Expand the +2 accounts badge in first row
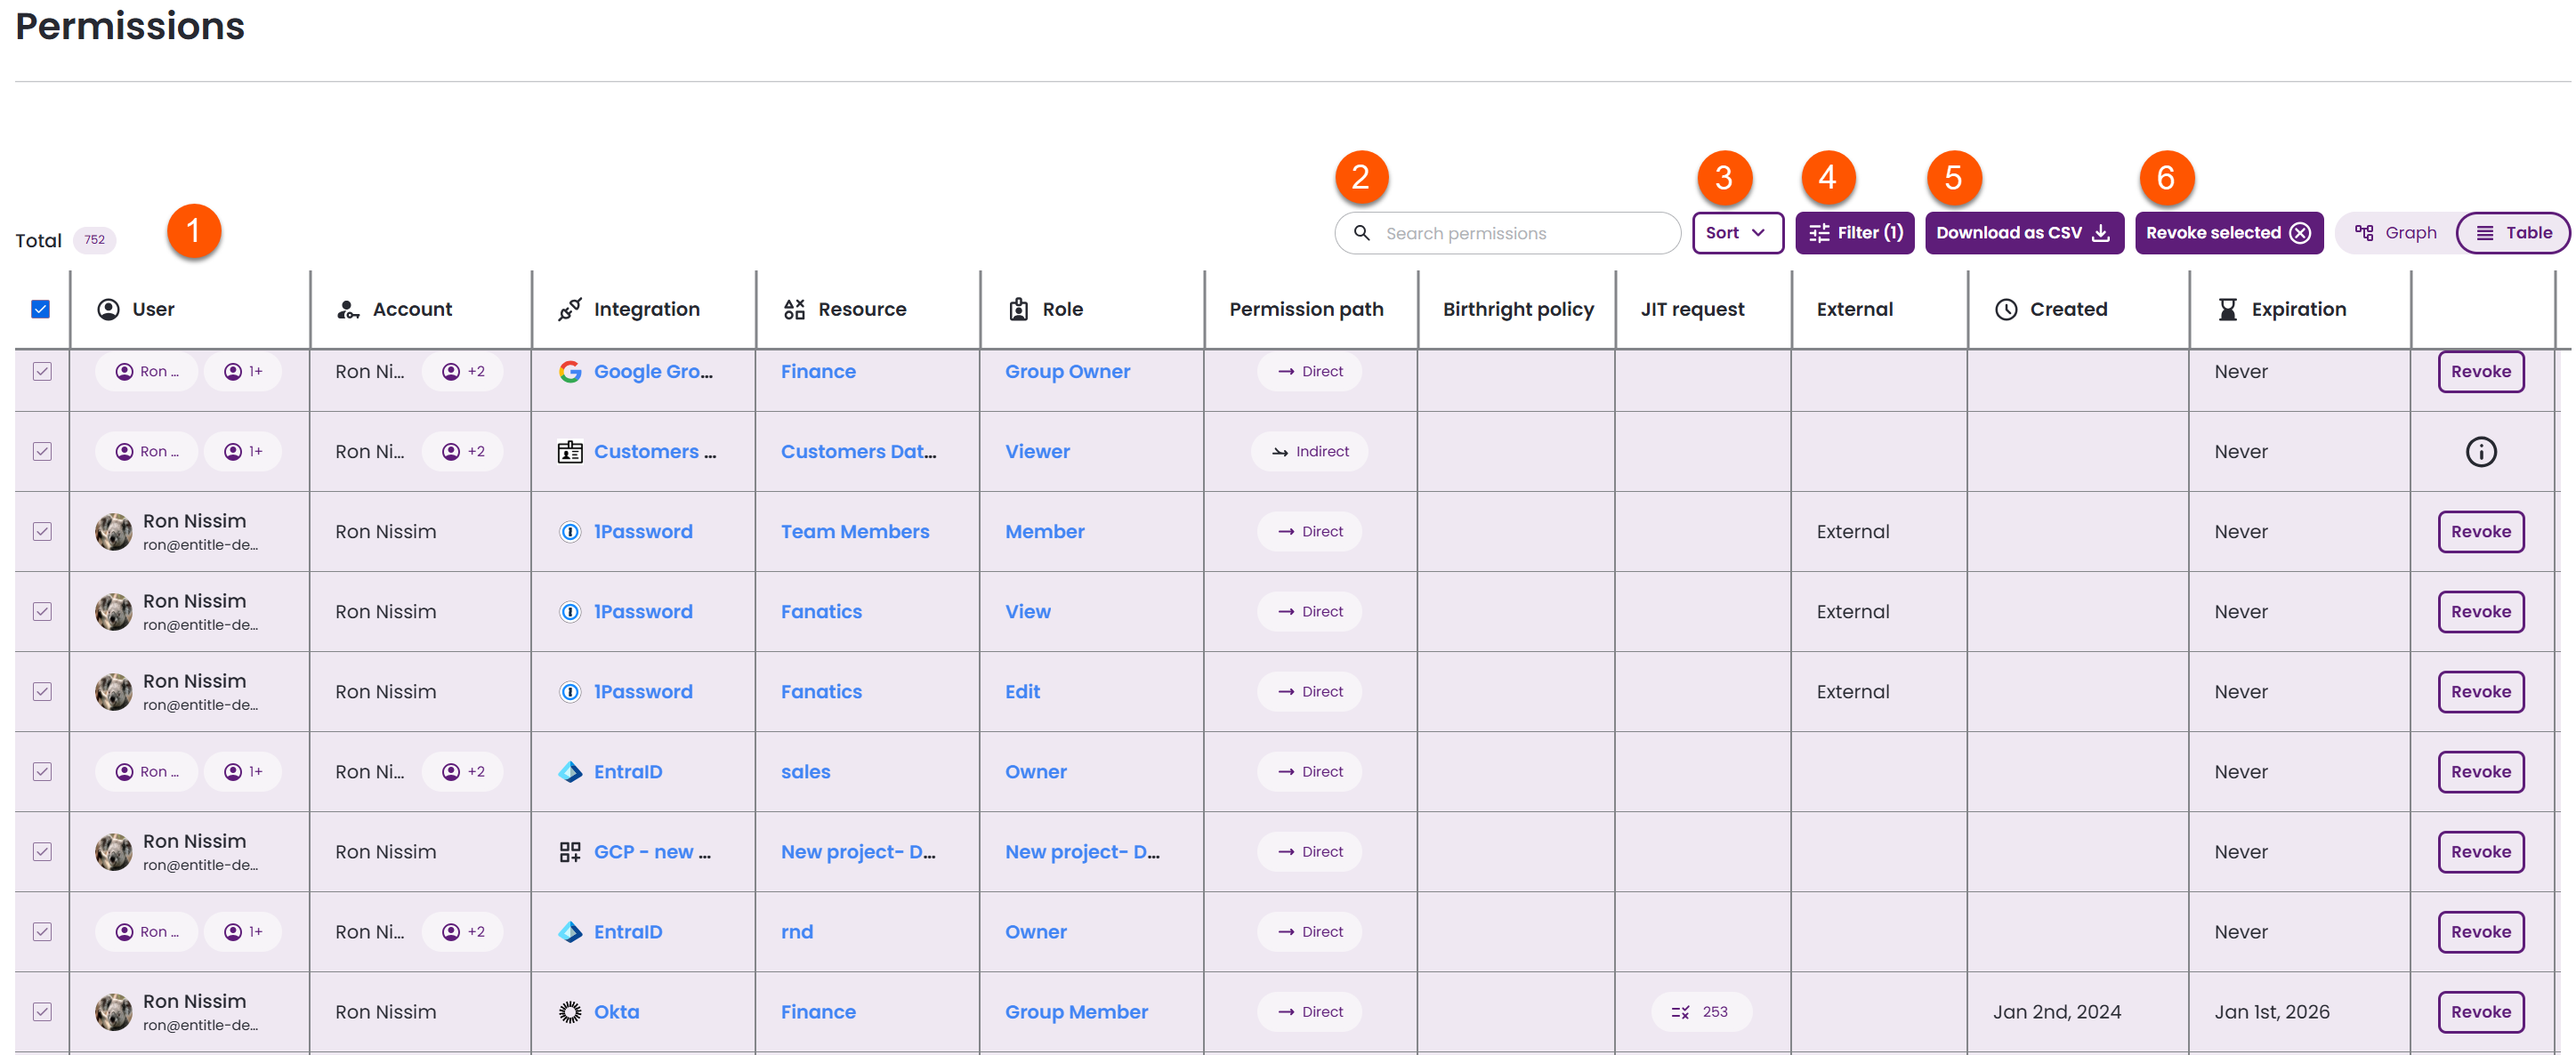This screenshot has width=2576, height=1055. coord(463,372)
